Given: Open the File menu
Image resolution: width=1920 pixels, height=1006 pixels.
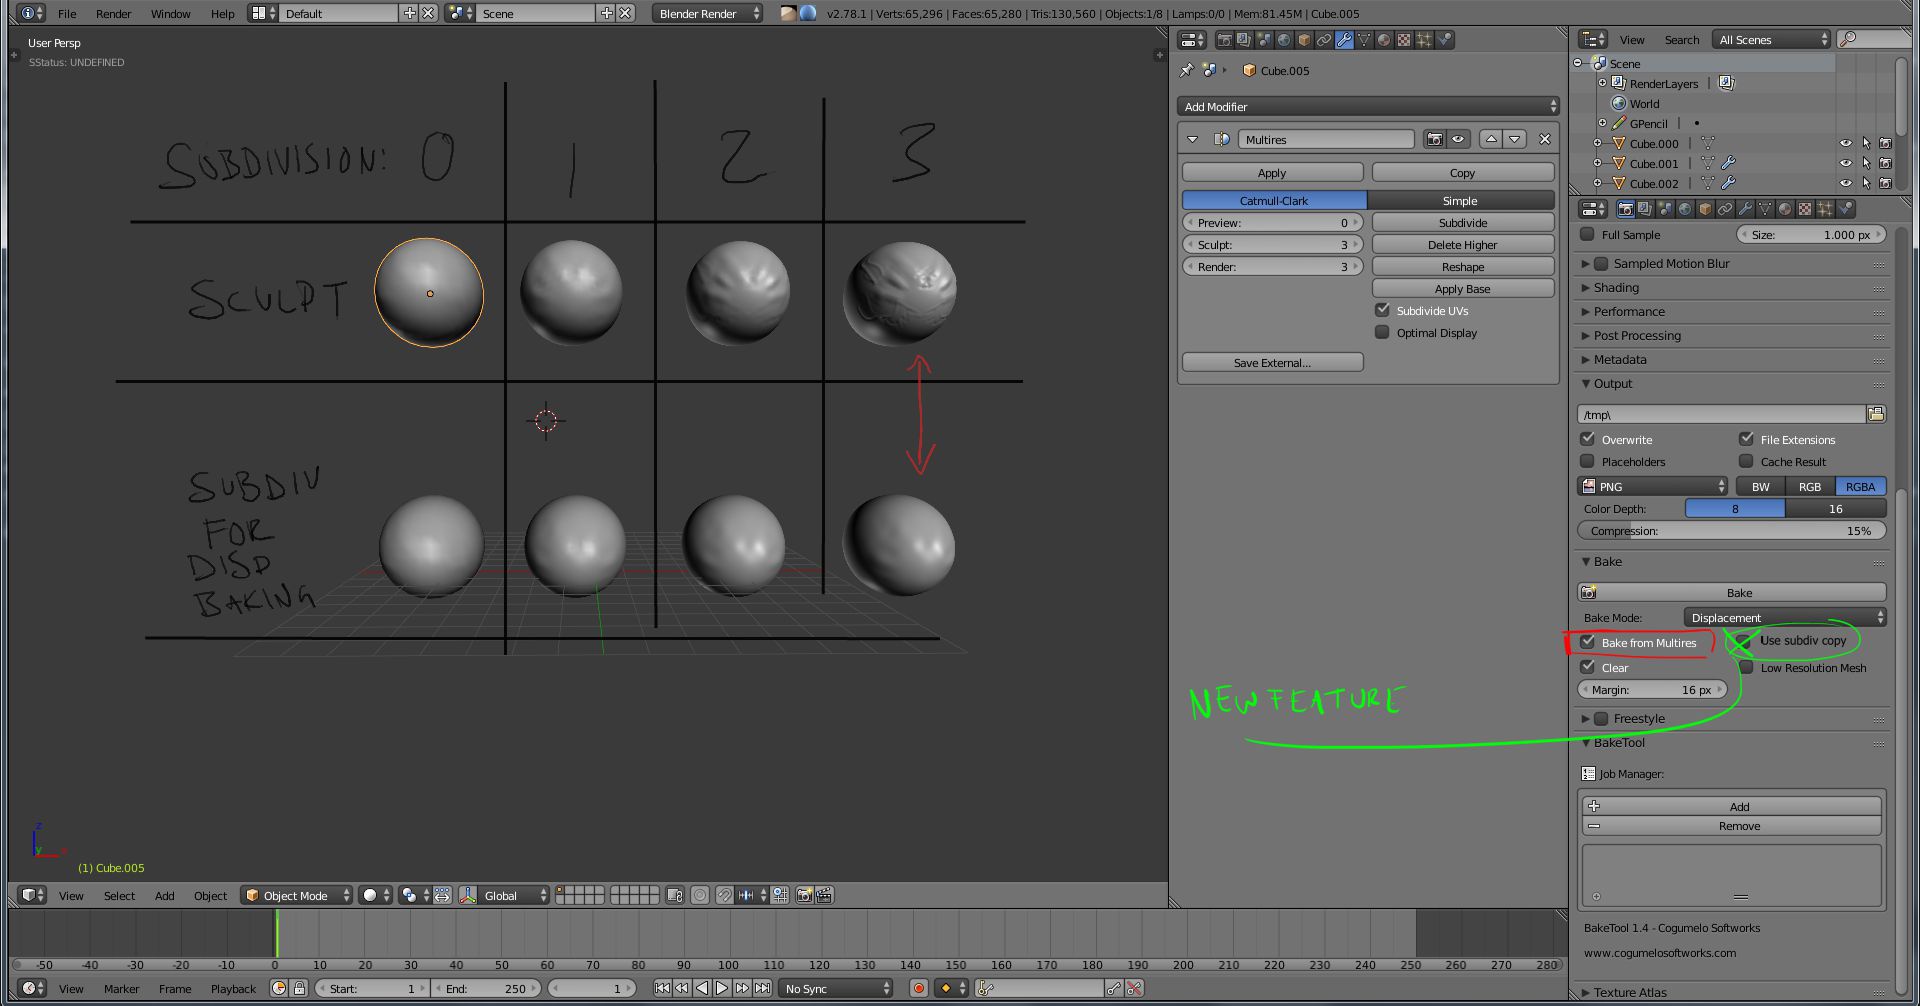Looking at the screenshot, I should pos(67,14).
